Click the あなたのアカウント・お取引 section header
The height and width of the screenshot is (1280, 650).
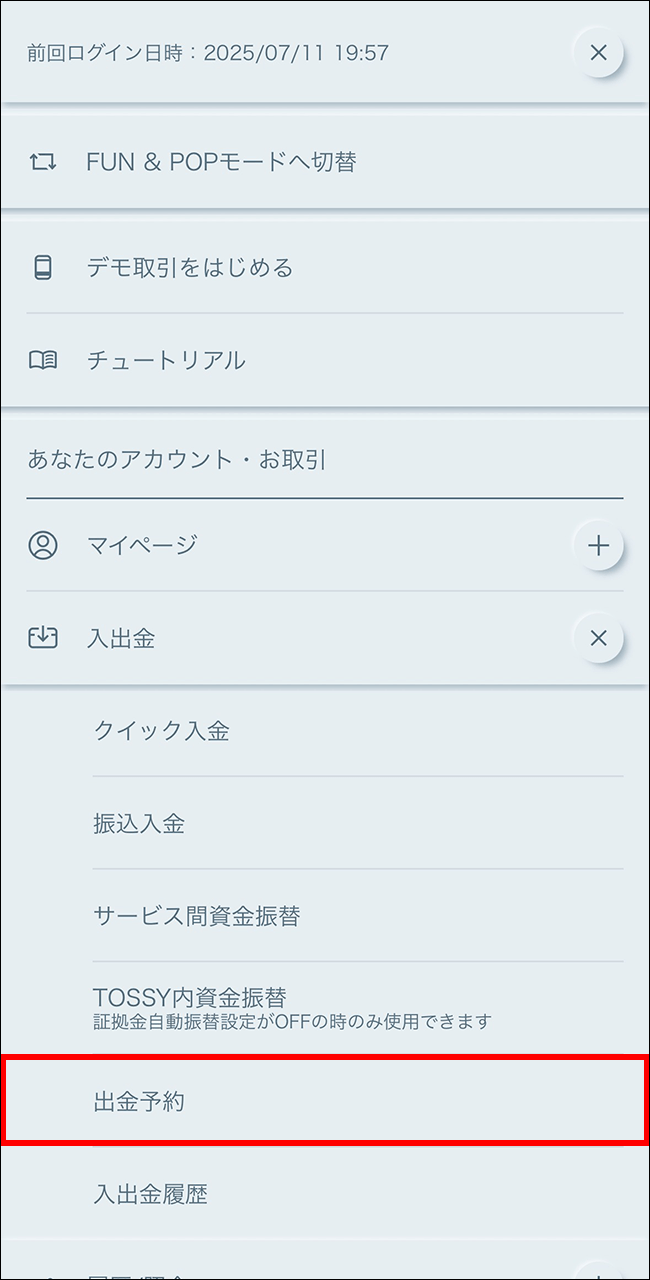click(x=177, y=460)
